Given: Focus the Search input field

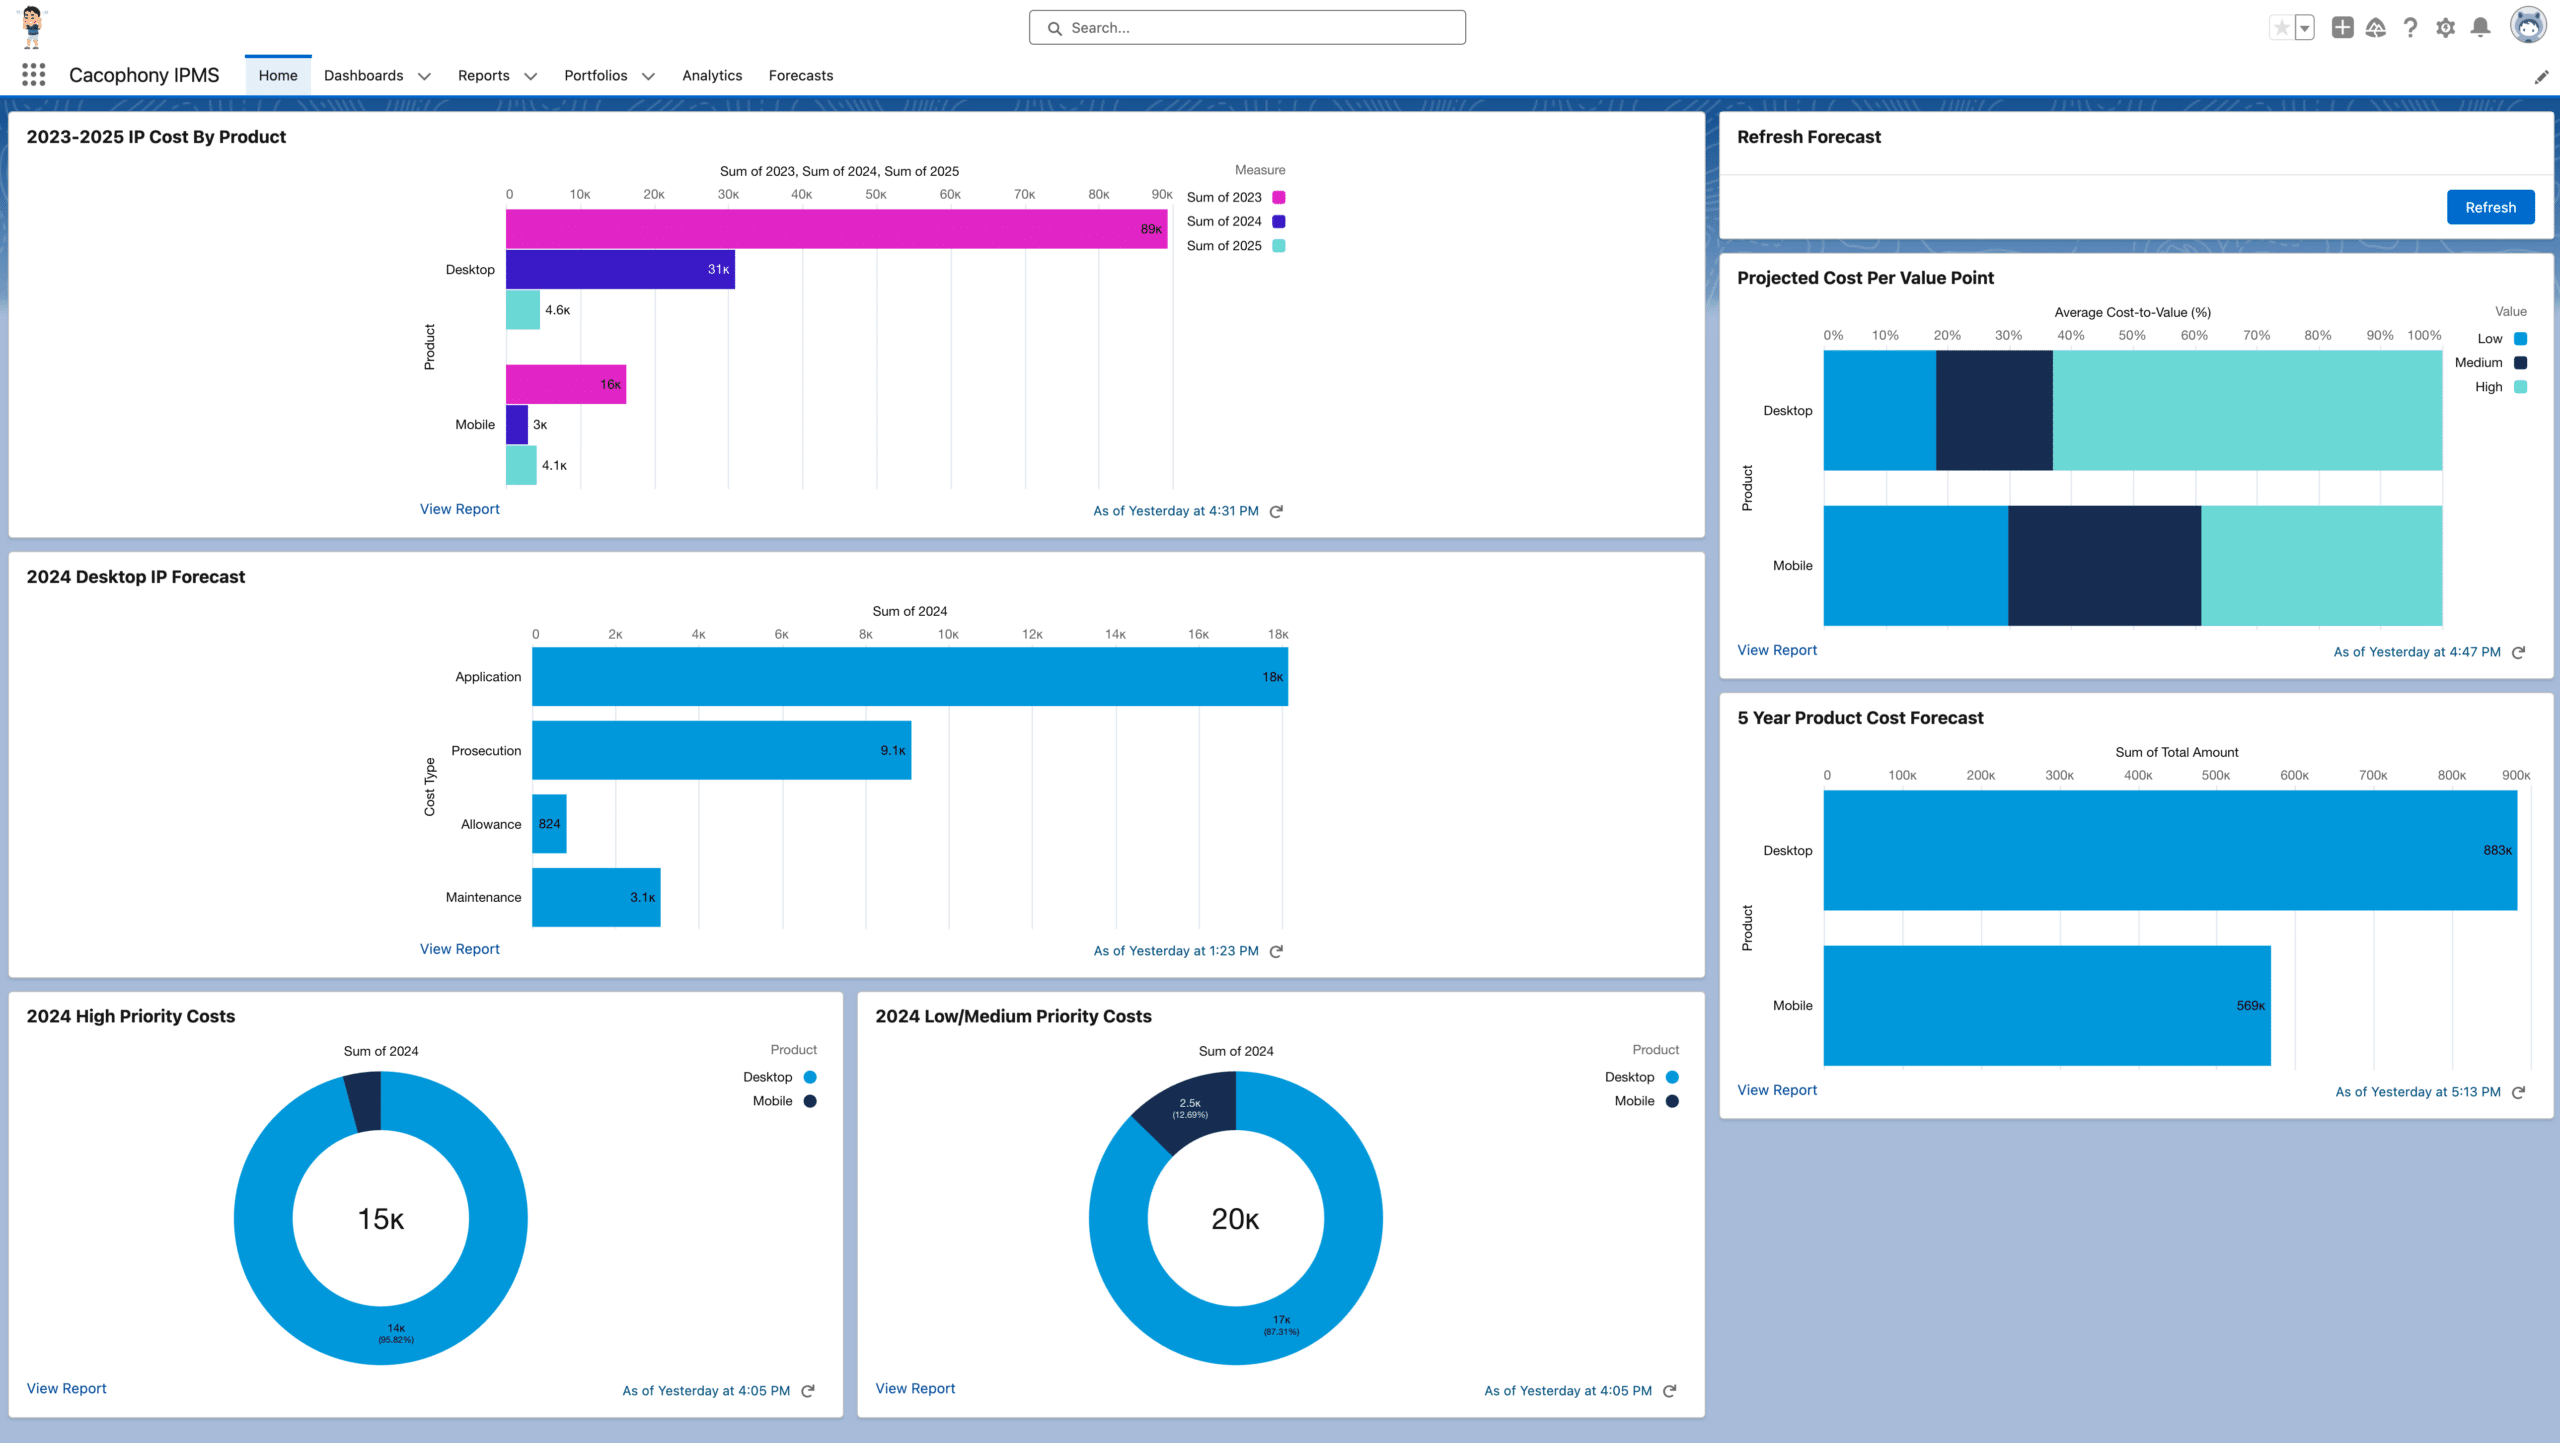Looking at the screenshot, I should (x=1247, y=28).
